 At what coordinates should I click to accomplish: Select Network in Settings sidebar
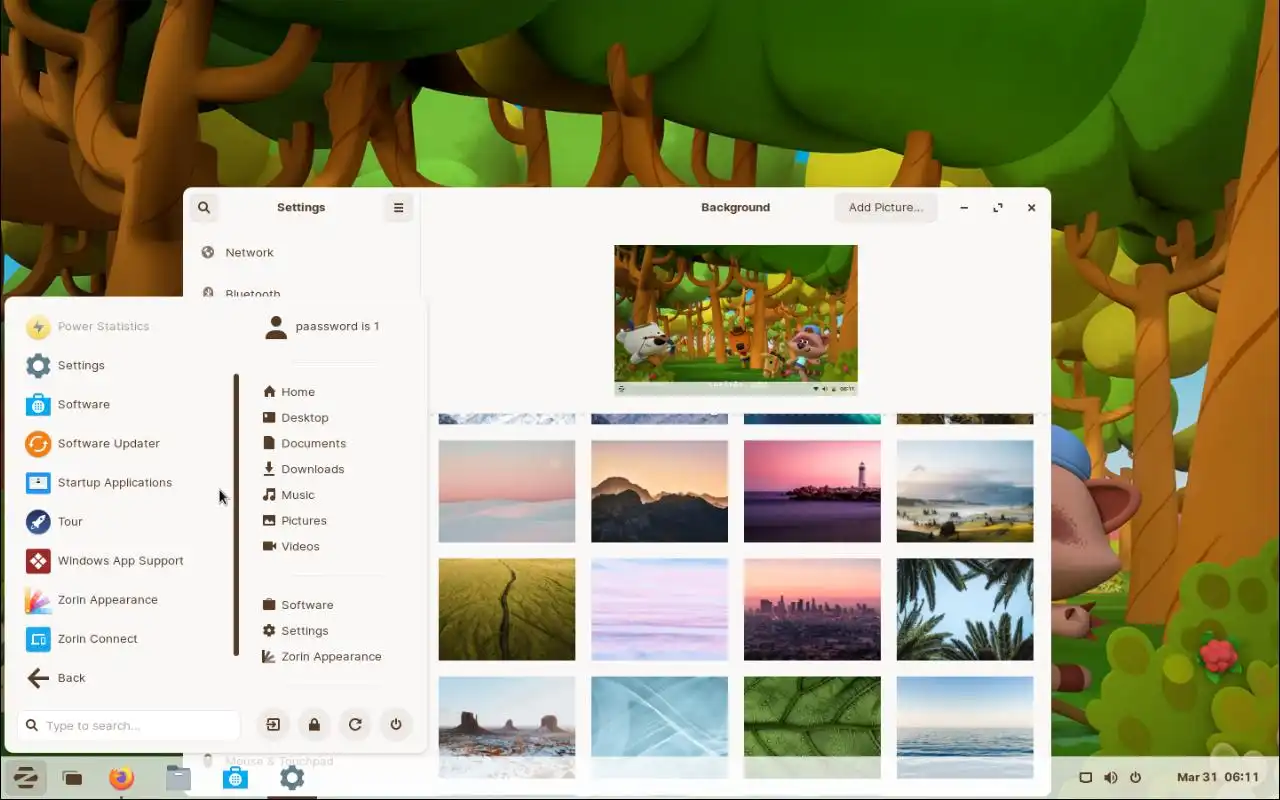point(301,252)
